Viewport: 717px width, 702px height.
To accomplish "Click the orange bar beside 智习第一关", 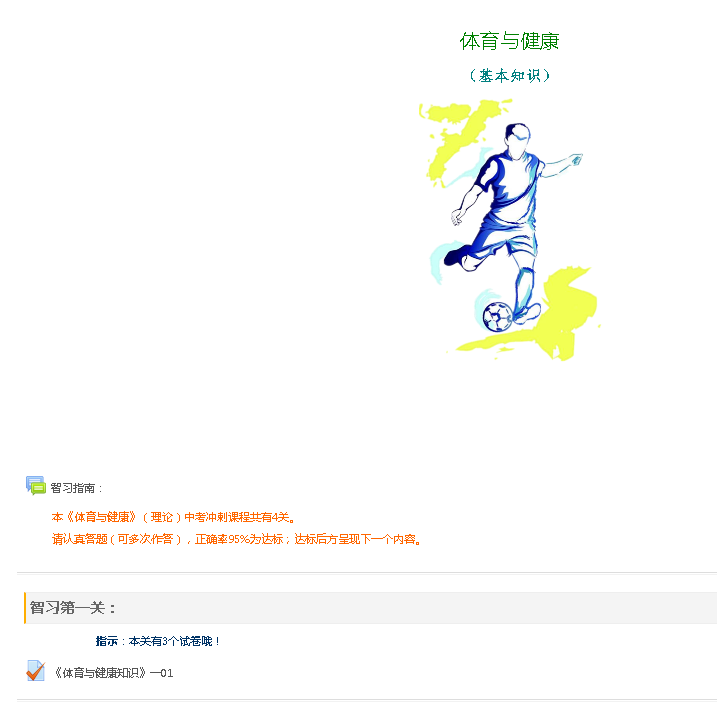I will [x=25, y=608].
